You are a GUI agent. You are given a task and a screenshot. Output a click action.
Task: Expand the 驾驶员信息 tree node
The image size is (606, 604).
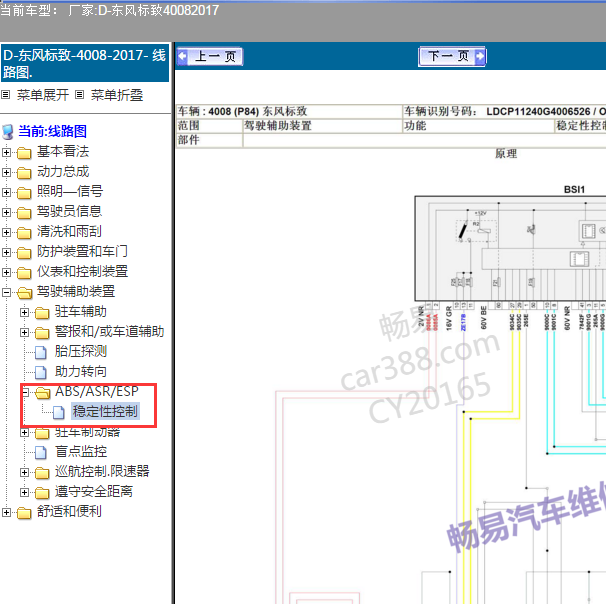pos(6,213)
